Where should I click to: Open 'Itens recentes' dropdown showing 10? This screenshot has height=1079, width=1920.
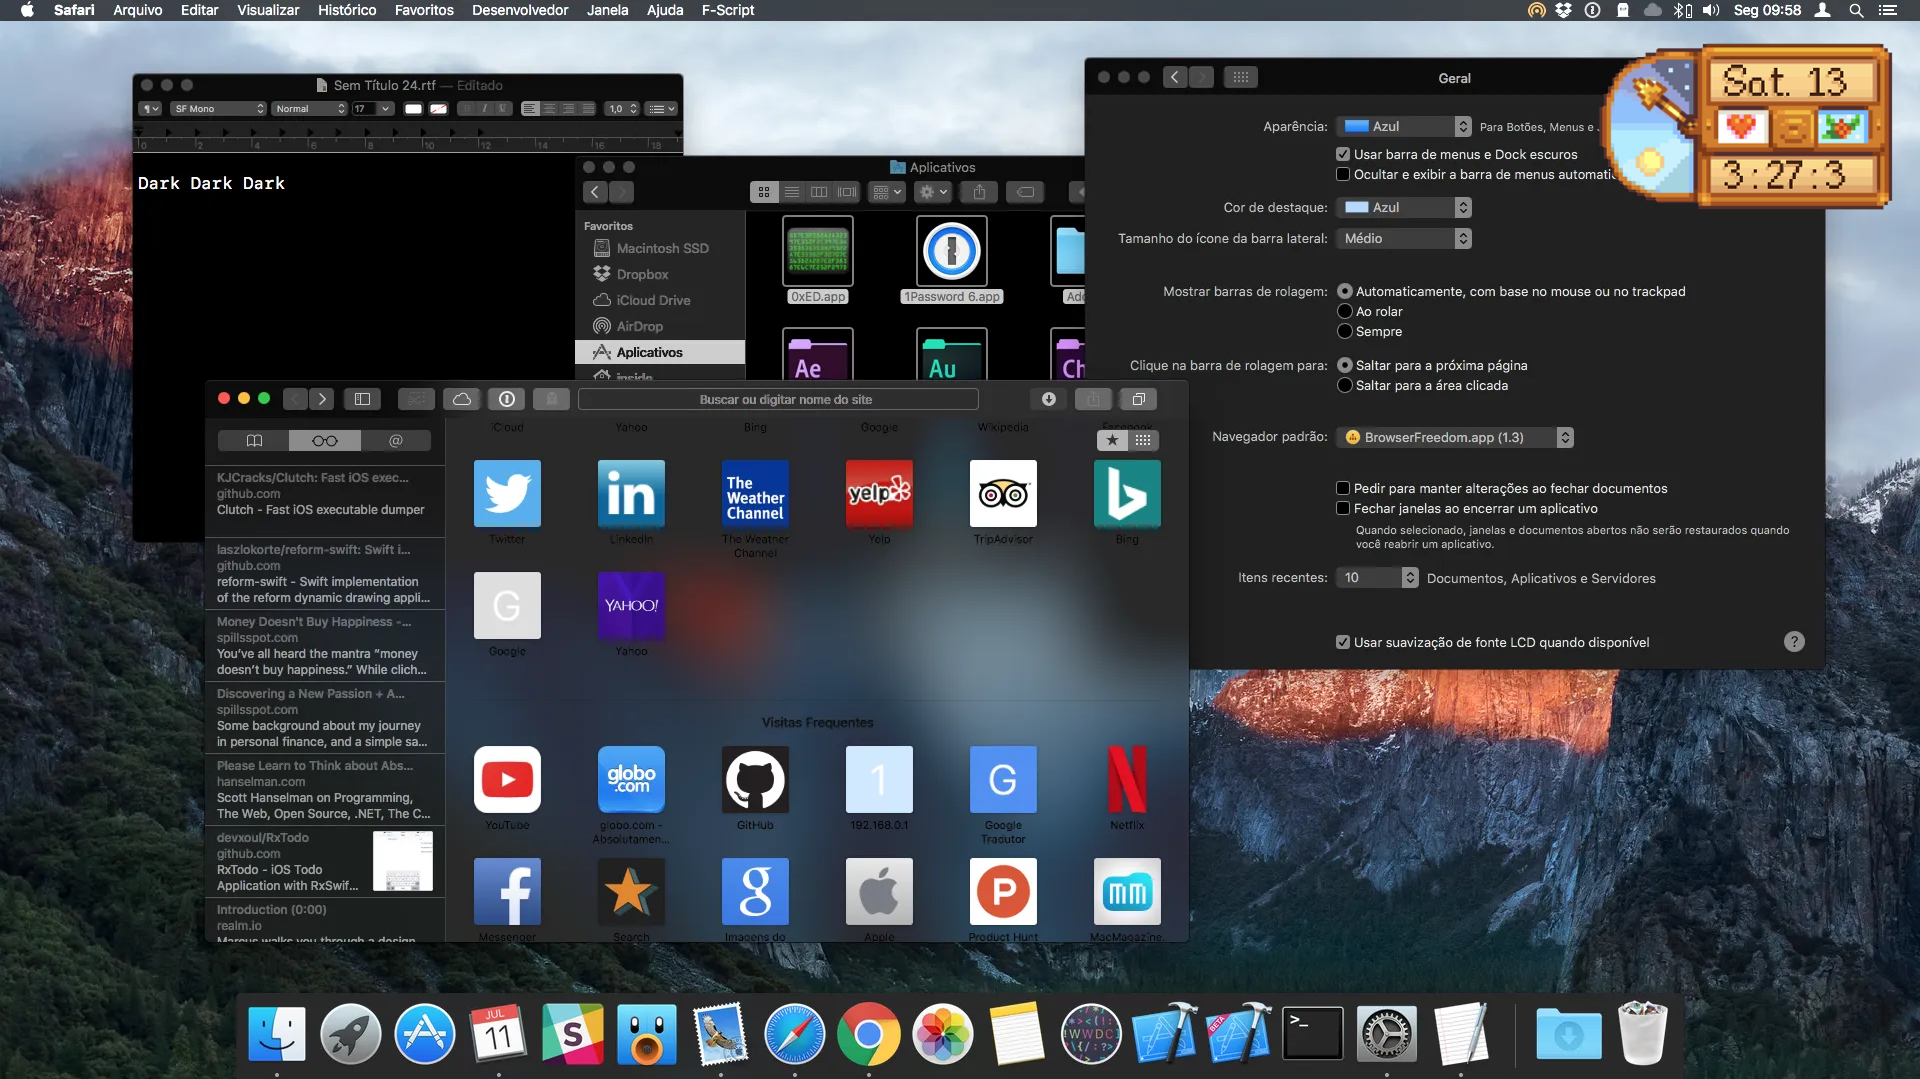point(1377,577)
